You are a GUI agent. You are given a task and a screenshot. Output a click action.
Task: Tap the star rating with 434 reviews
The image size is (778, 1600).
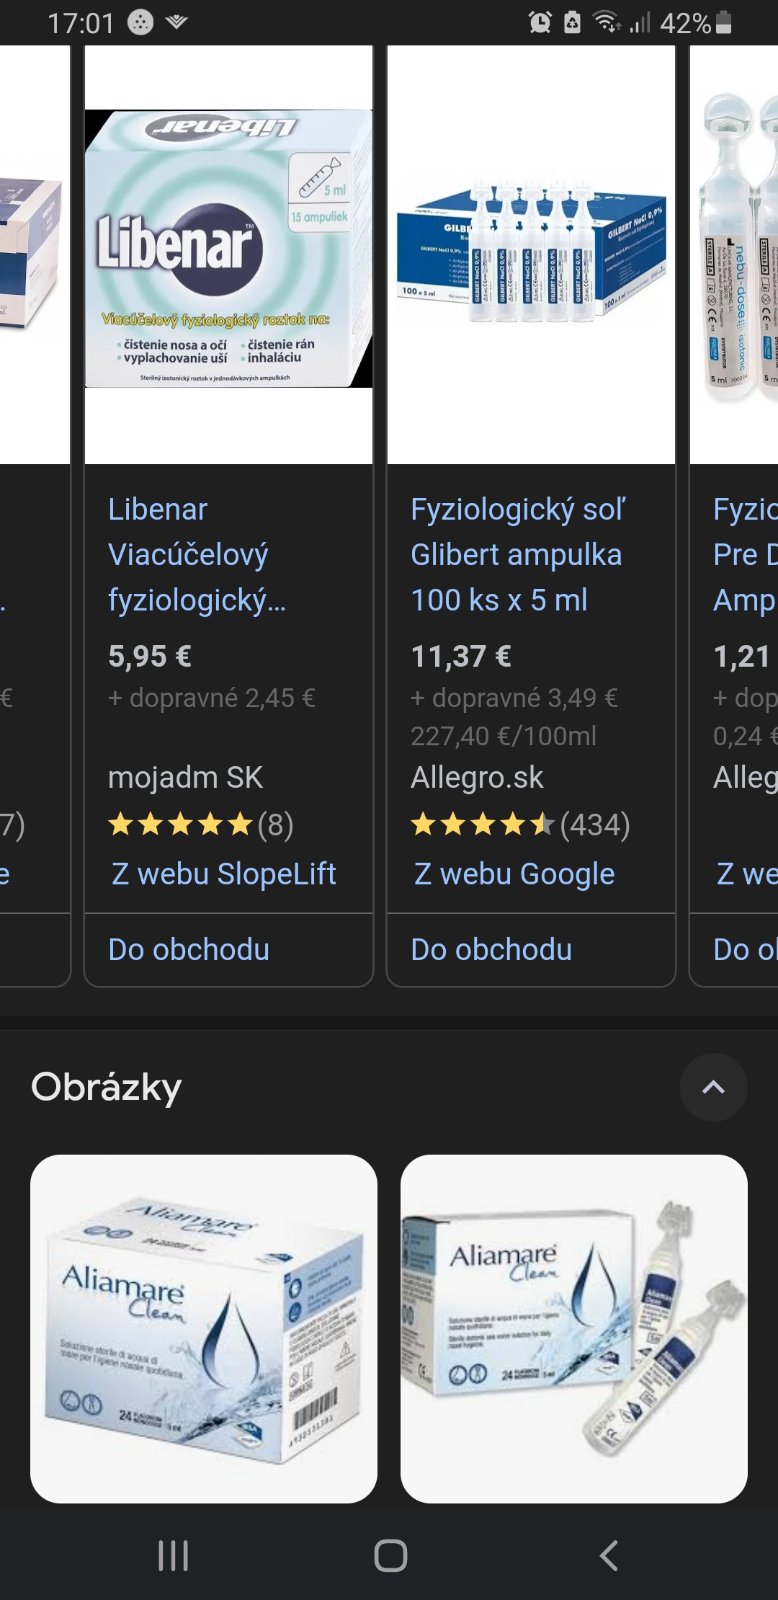point(520,824)
